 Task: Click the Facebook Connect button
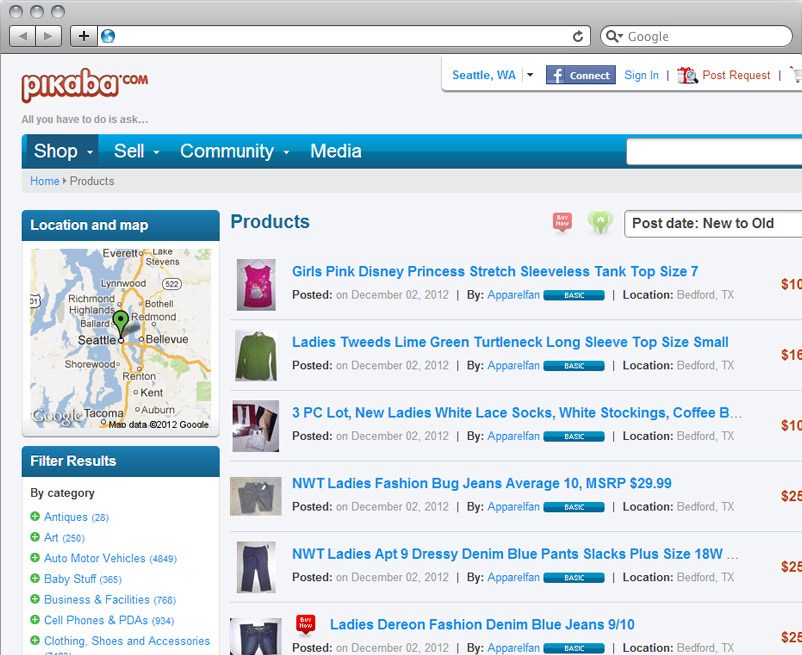[580, 75]
